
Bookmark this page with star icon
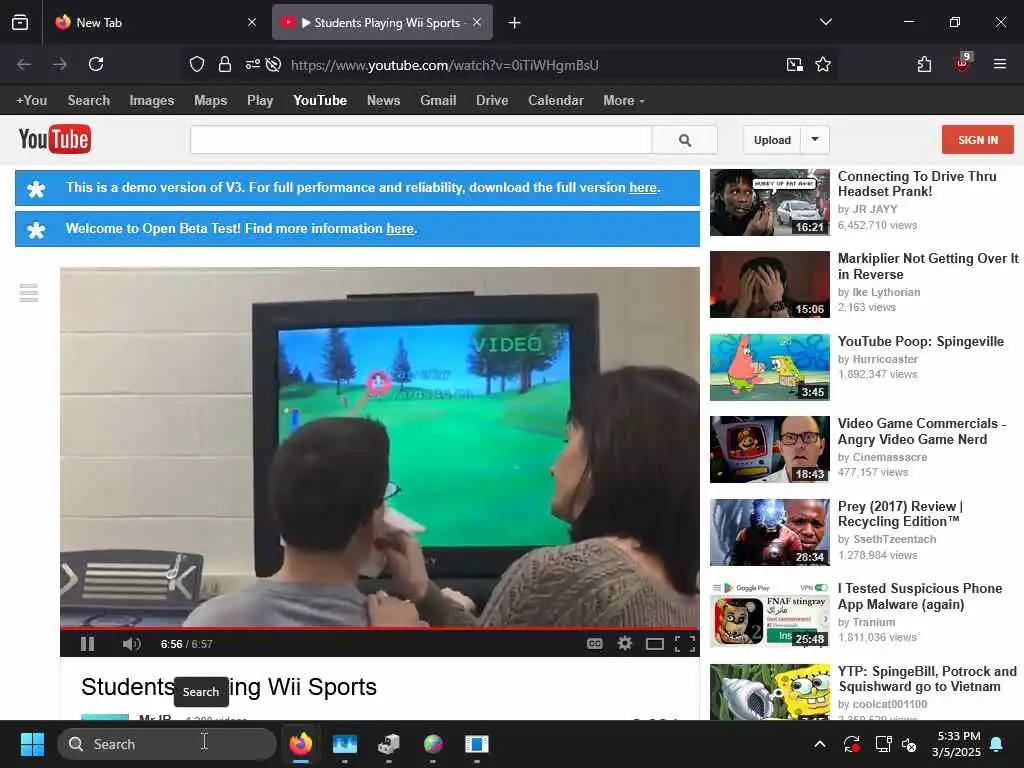pyautogui.click(x=823, y=65)
